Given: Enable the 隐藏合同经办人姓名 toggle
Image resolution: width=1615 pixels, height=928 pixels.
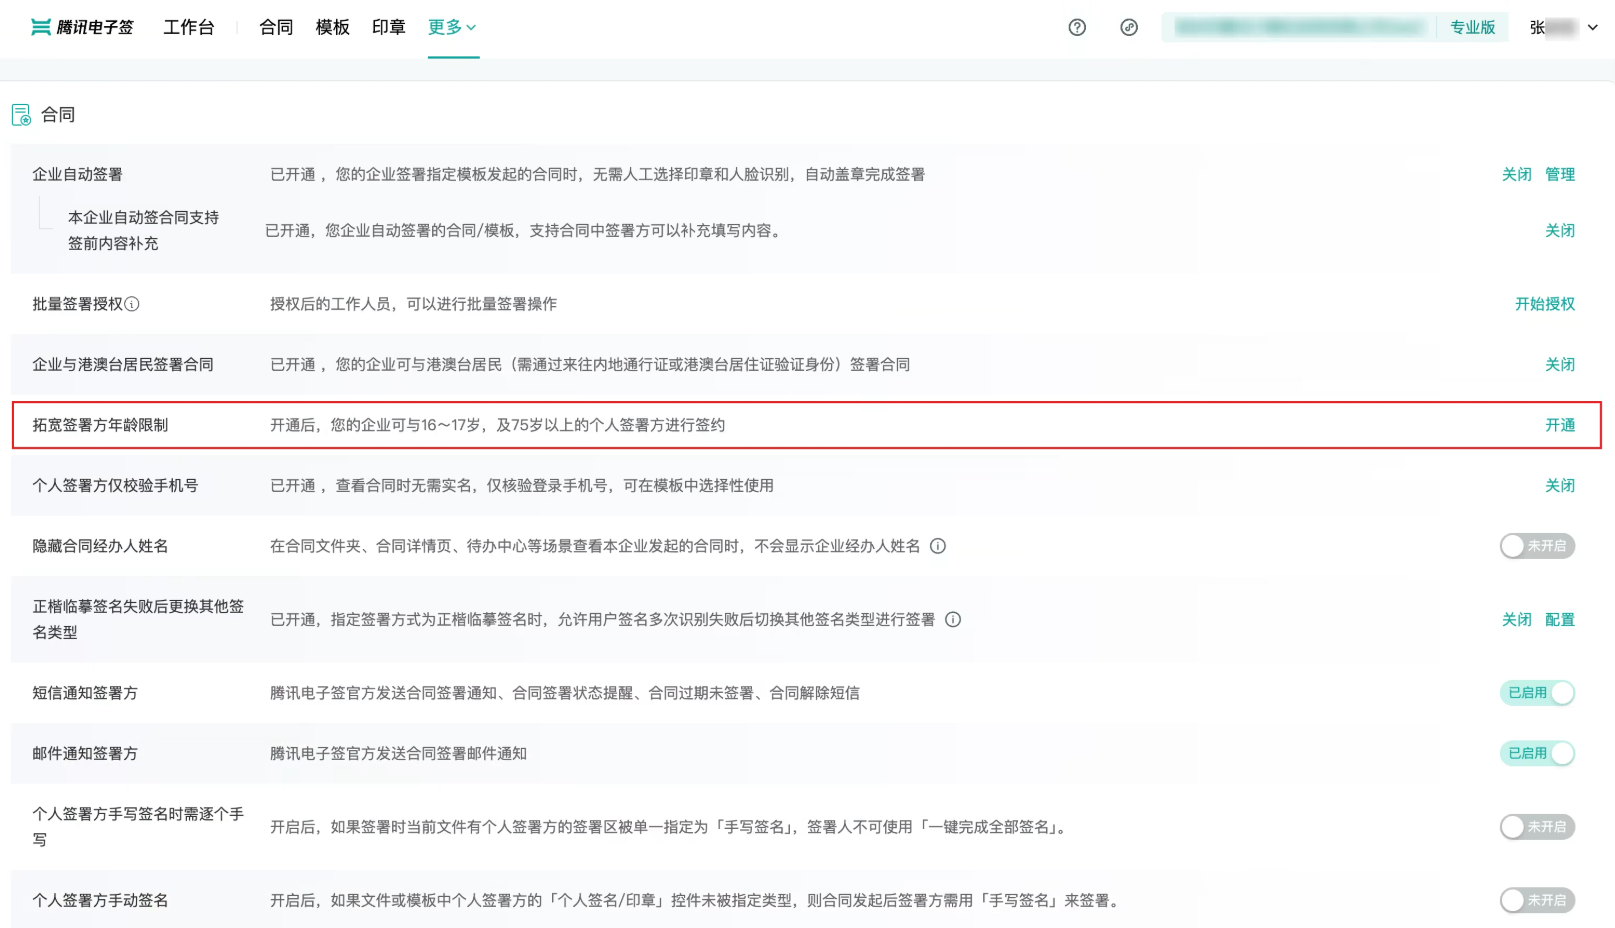Looking at the screenshot, I should point(1537,546).
